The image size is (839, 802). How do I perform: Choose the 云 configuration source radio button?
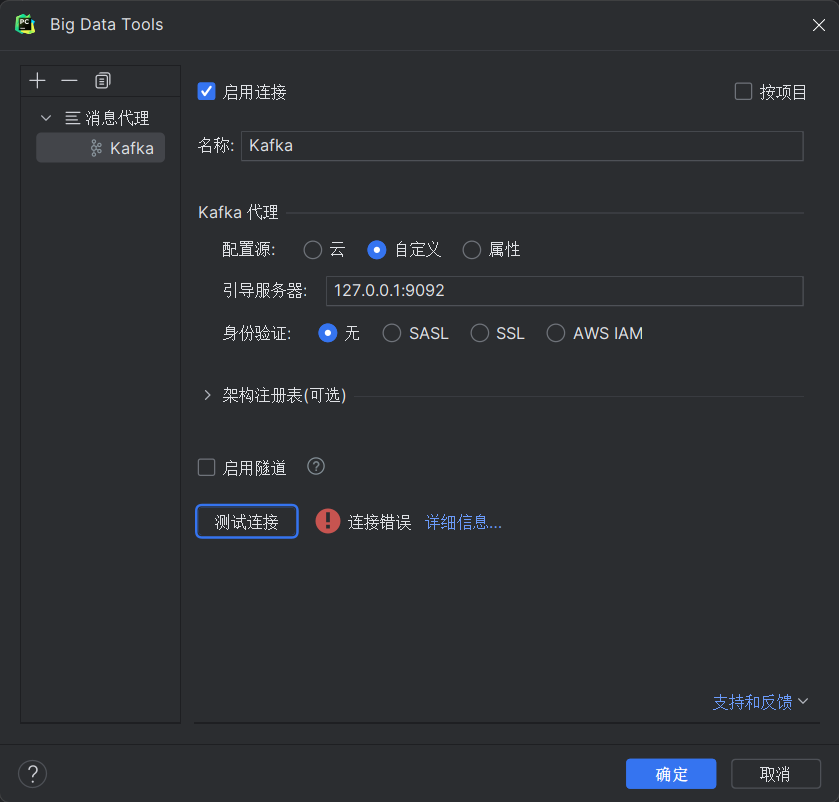click(313, 250)
